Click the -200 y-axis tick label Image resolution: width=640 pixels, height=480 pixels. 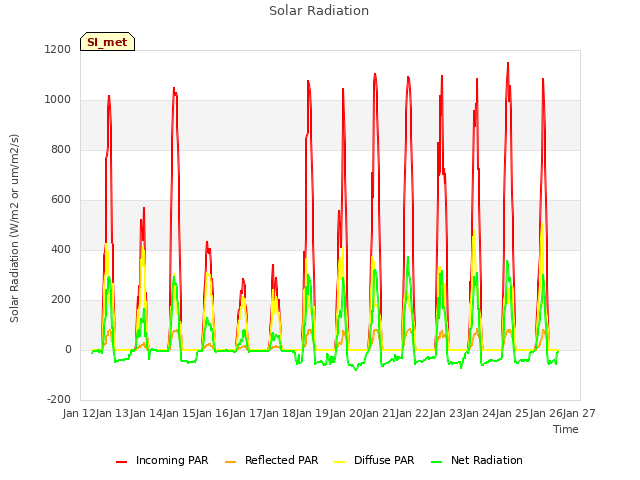pyautogui.click(x=59, y=399)
